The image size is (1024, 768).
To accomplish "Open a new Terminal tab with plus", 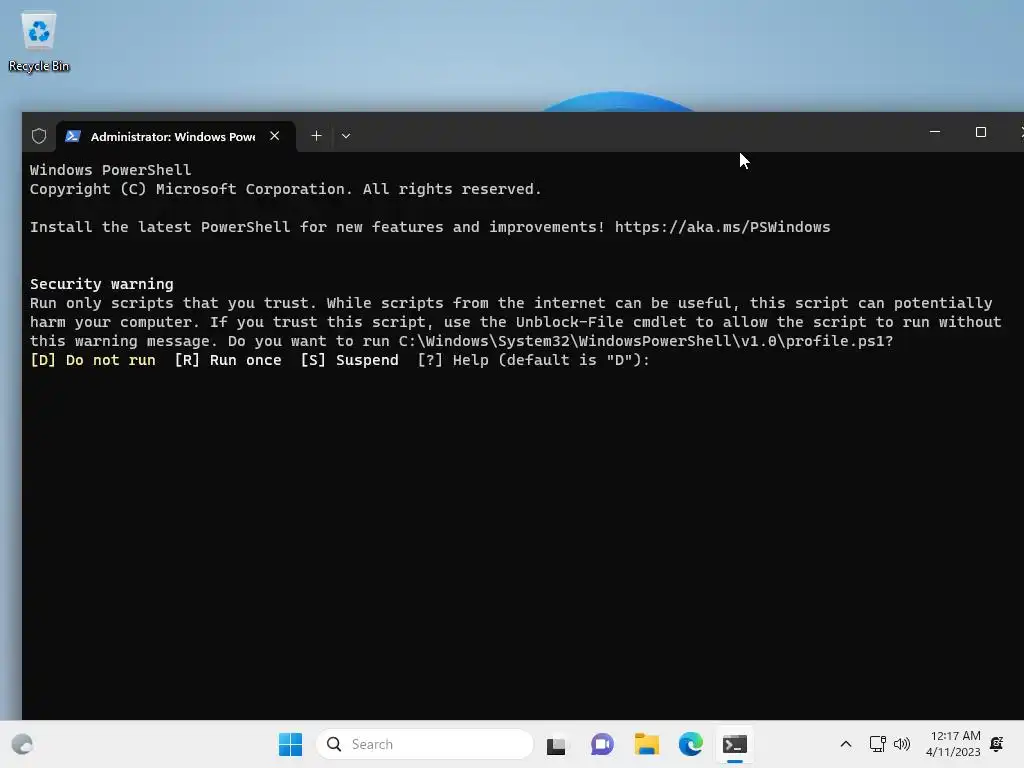I will pos(316,136).
